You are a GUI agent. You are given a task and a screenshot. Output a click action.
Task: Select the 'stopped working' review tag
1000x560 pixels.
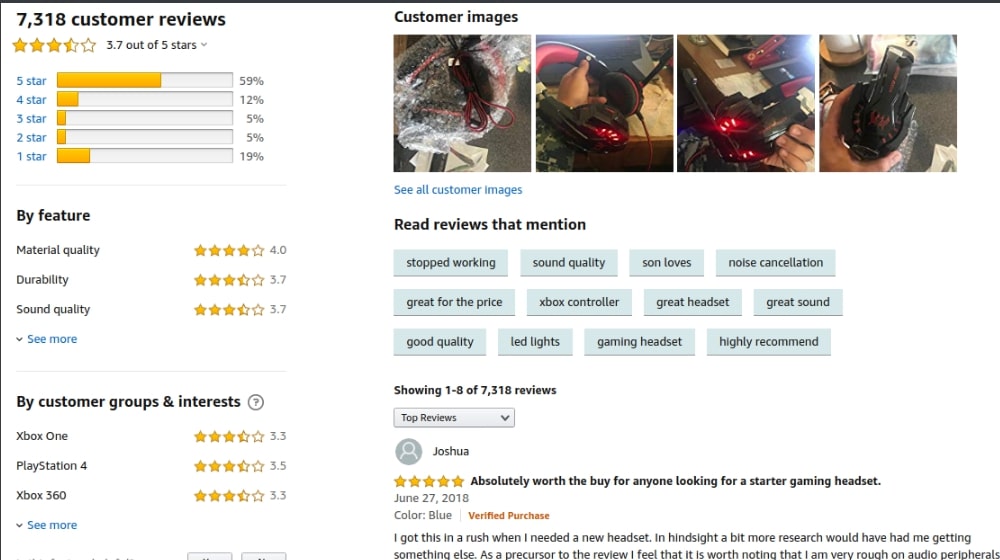point(451,263)
